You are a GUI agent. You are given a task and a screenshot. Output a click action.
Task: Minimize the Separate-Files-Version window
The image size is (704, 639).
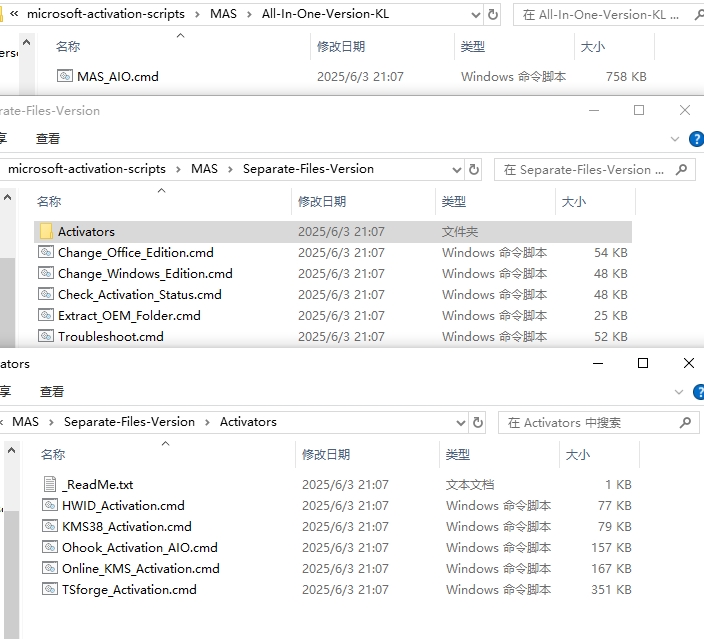[x=594, y=110]
